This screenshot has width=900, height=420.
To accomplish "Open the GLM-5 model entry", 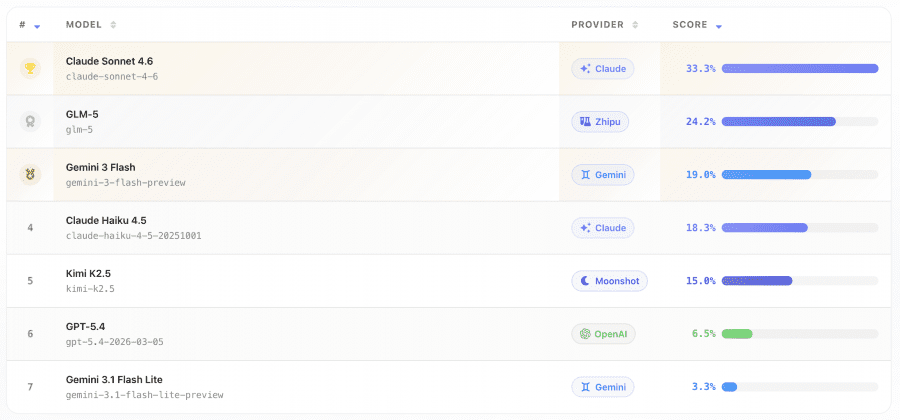I will 82,114.
